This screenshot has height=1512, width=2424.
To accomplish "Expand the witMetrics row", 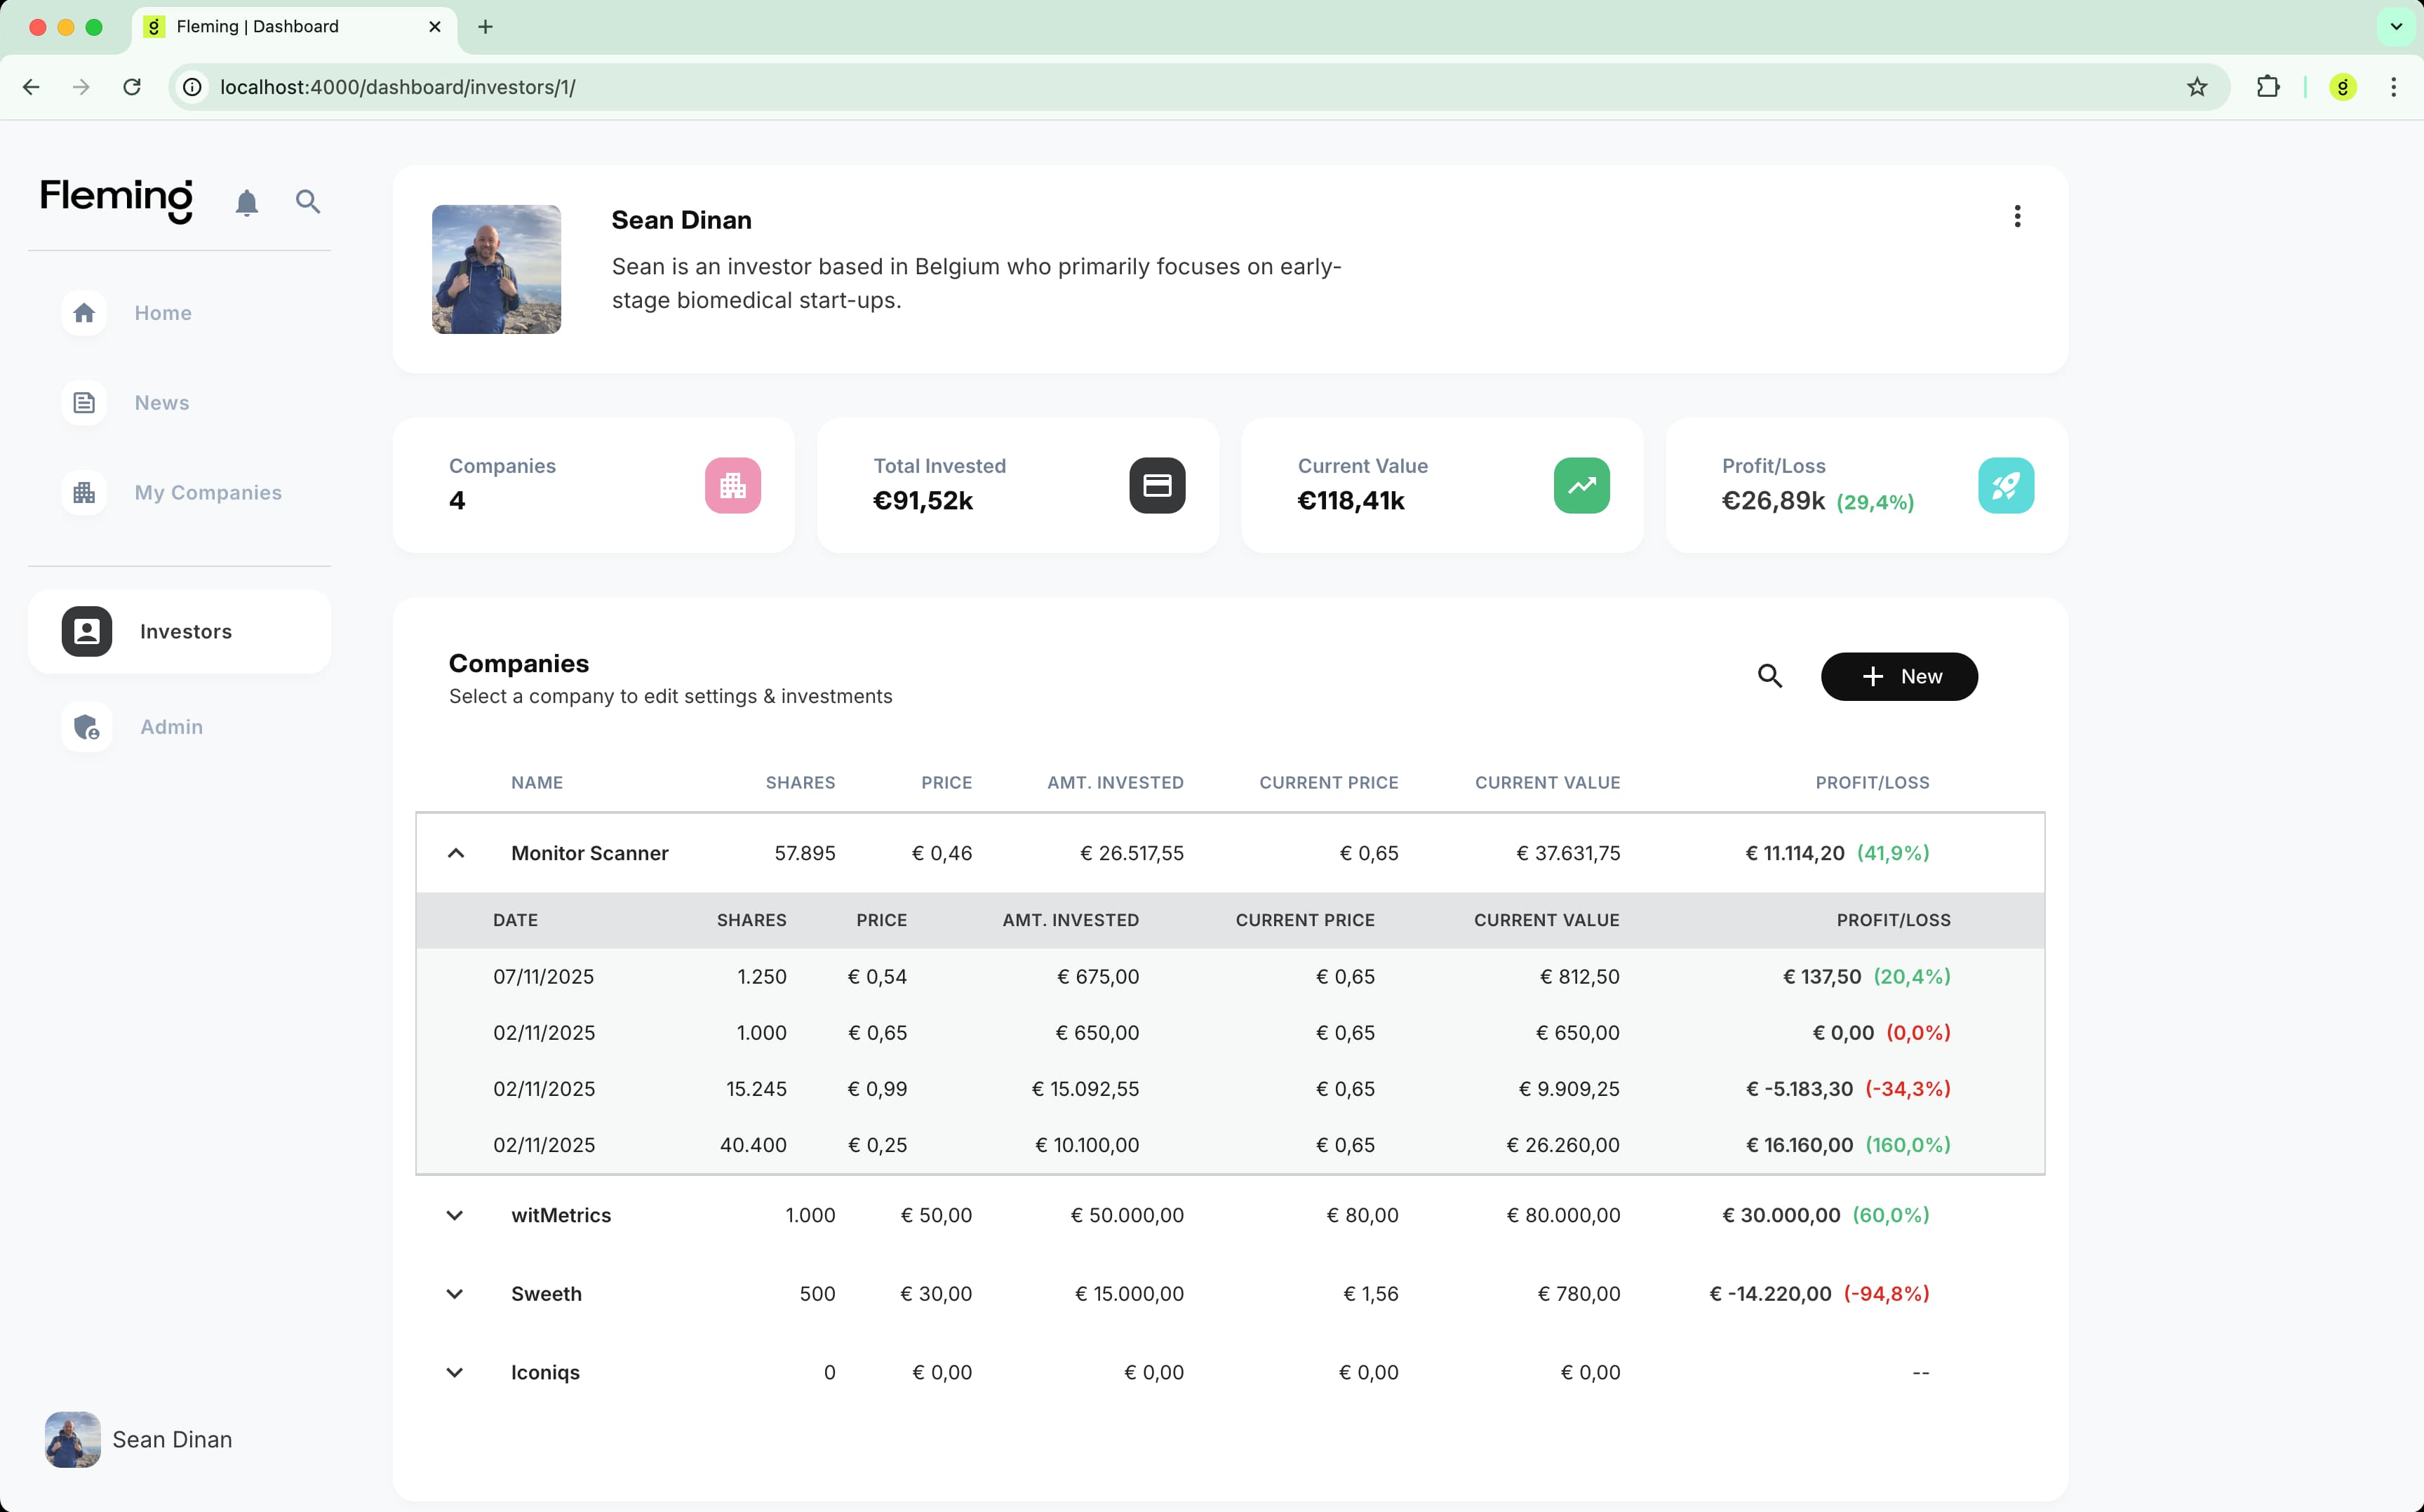I will point(455,1215).
